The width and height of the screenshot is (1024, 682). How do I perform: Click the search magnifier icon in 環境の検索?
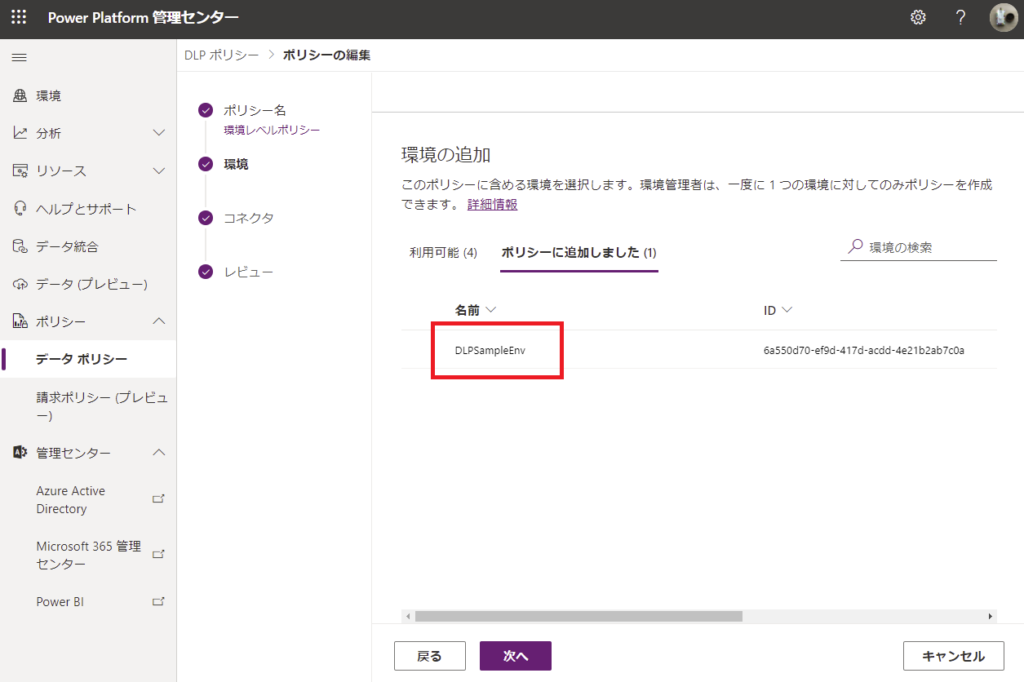coord(855,246)
